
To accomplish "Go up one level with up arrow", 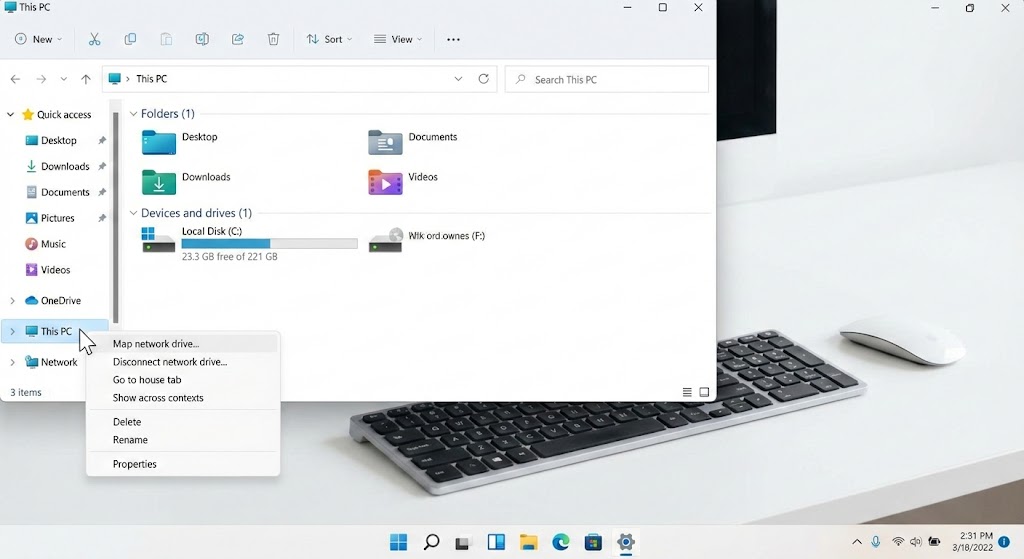I will (x=86, y=79).
